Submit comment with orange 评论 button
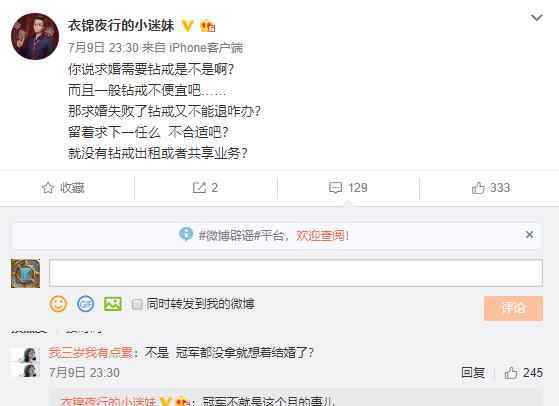Screen dimensions: 559x406 (513, 308)
